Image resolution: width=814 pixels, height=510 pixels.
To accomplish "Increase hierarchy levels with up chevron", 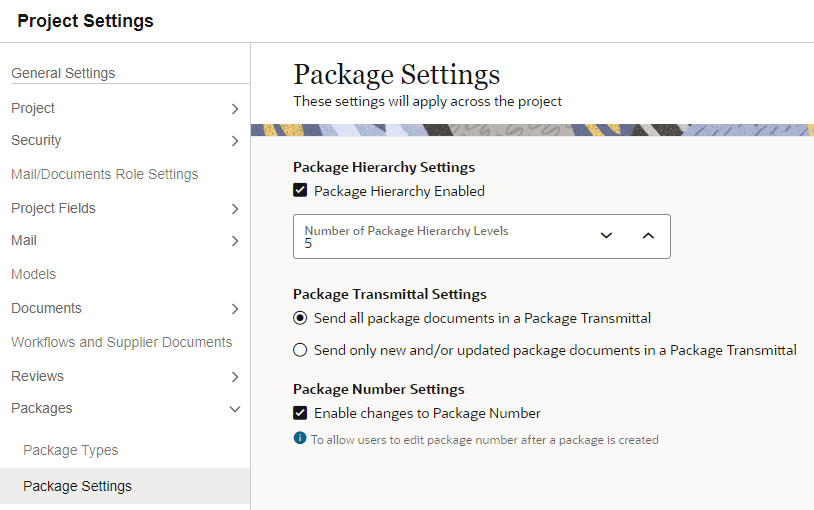I will pos(648,236).
